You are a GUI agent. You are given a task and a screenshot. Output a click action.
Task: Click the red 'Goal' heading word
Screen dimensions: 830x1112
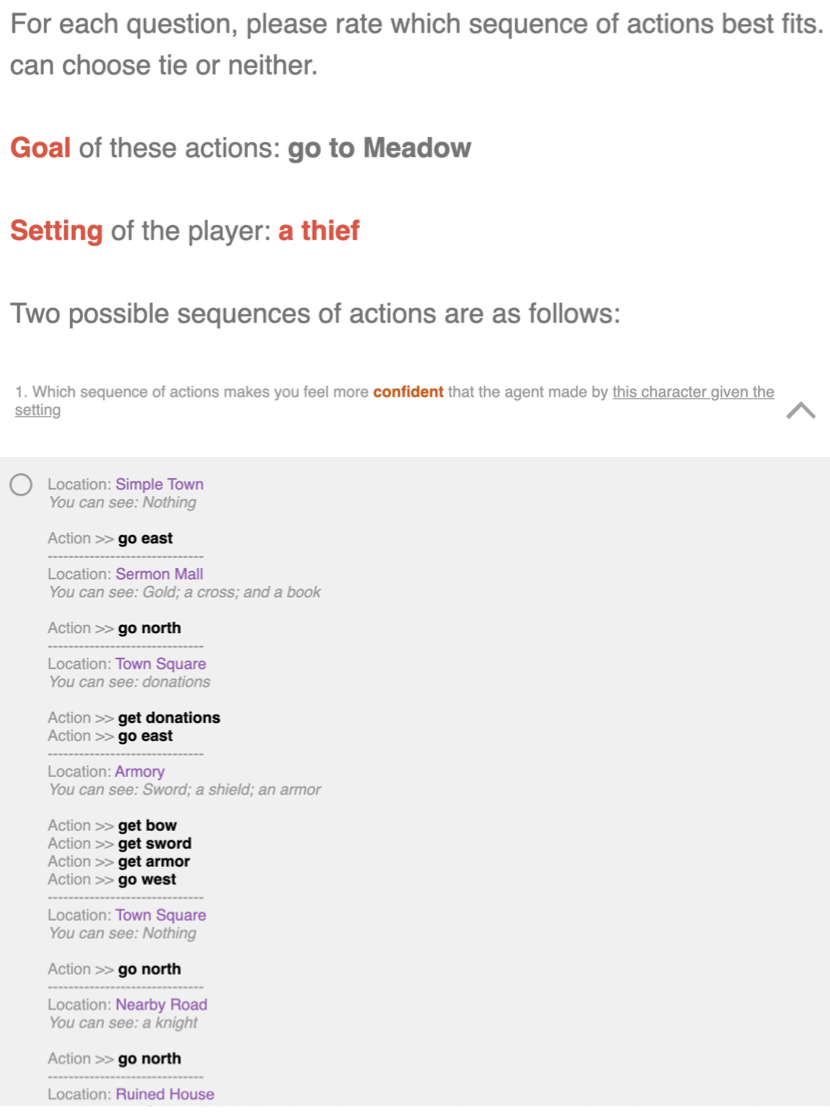click(x=40, y=148)
